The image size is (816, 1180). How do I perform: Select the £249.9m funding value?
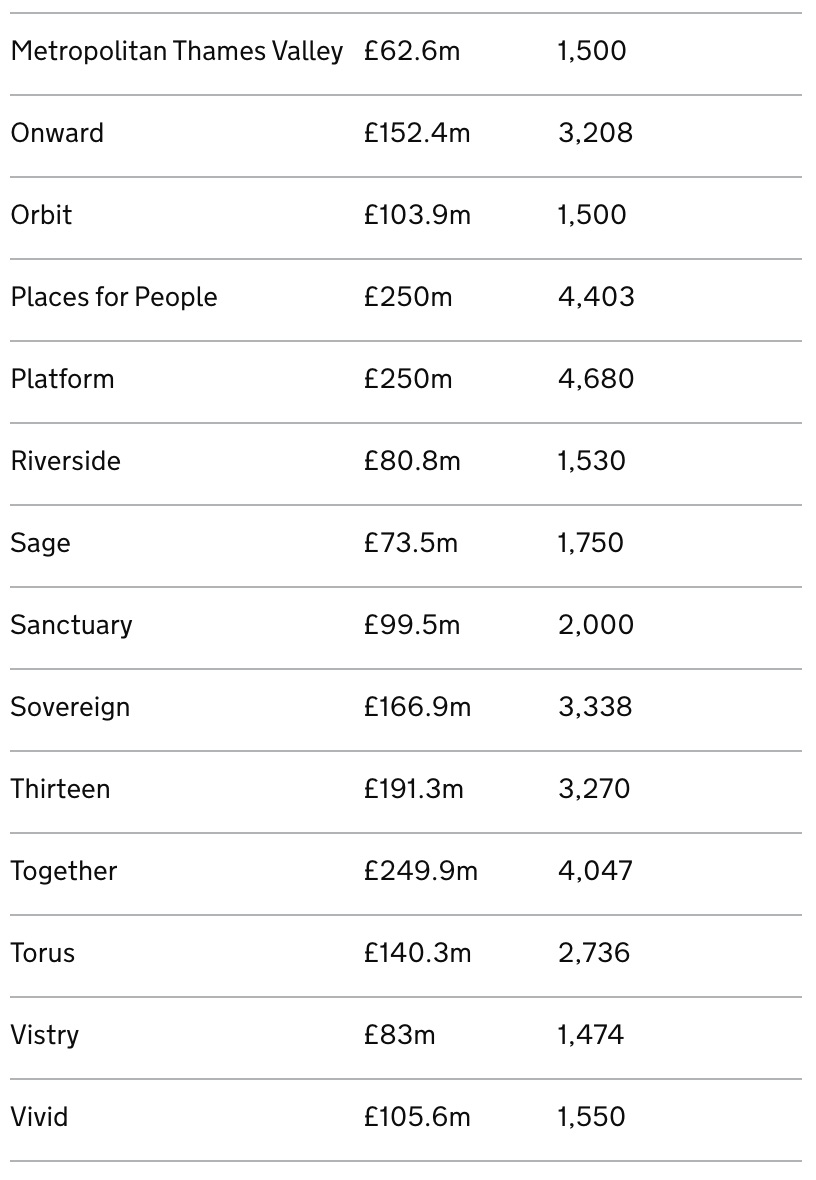click(x=421, y=871)
